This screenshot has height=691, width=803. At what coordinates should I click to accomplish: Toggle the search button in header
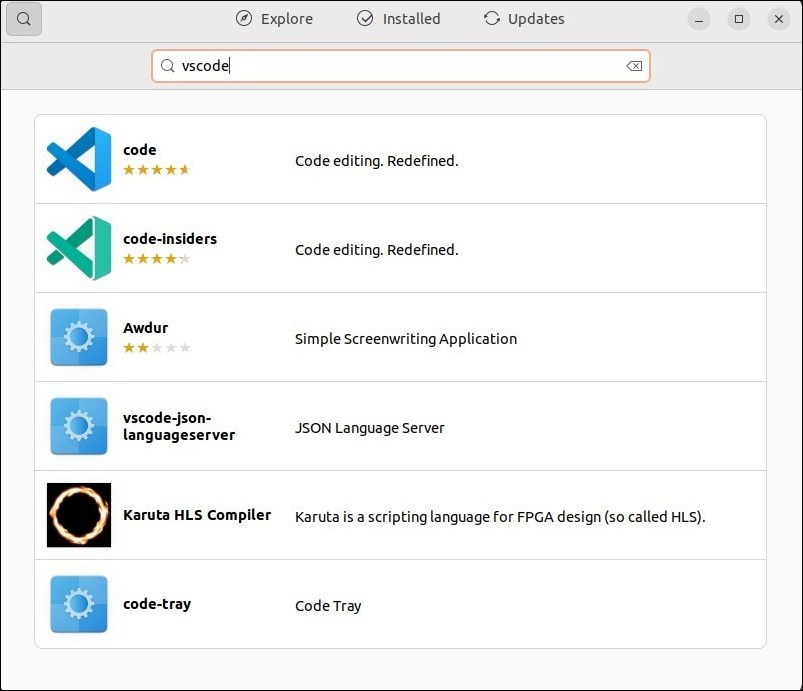[x=24, y=19]
